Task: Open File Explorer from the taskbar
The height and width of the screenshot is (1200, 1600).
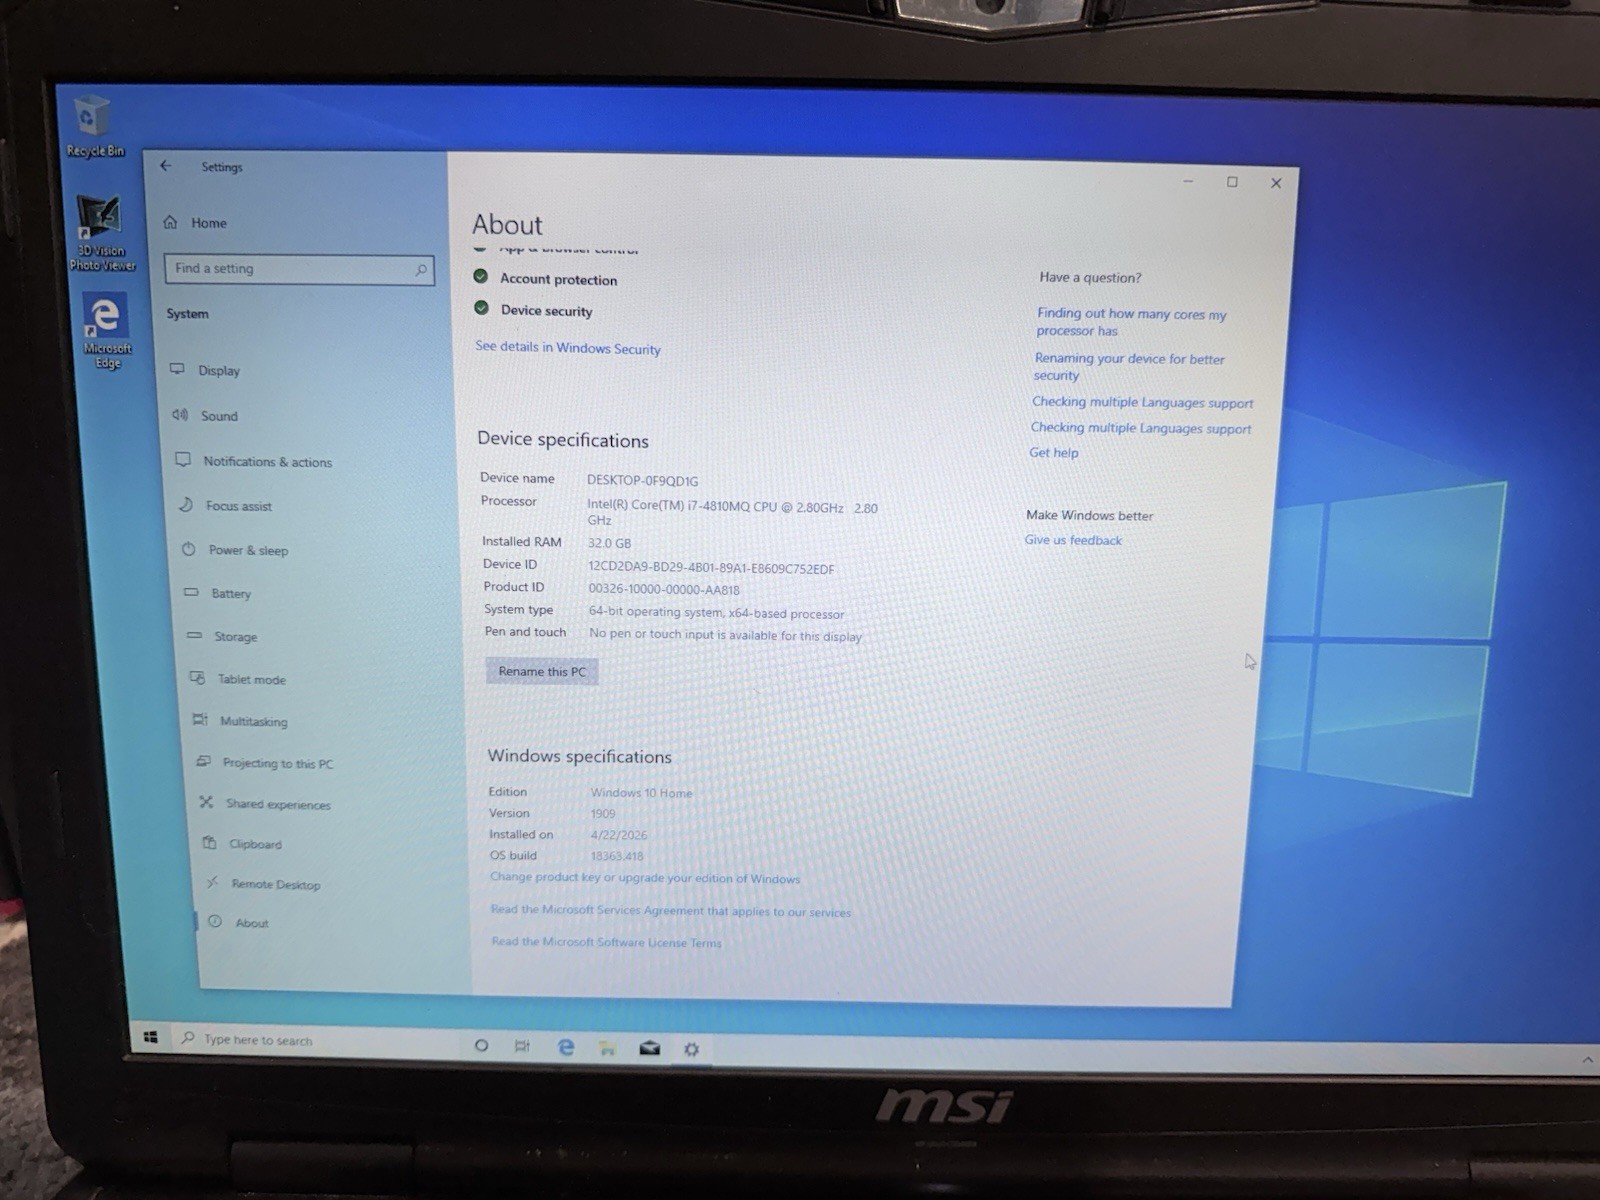Action: [x=607, y=1048]
